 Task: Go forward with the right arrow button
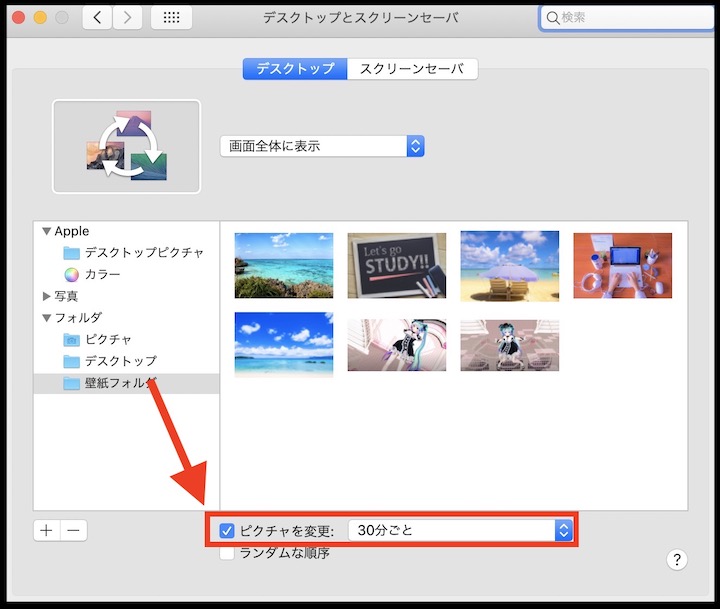127,18
